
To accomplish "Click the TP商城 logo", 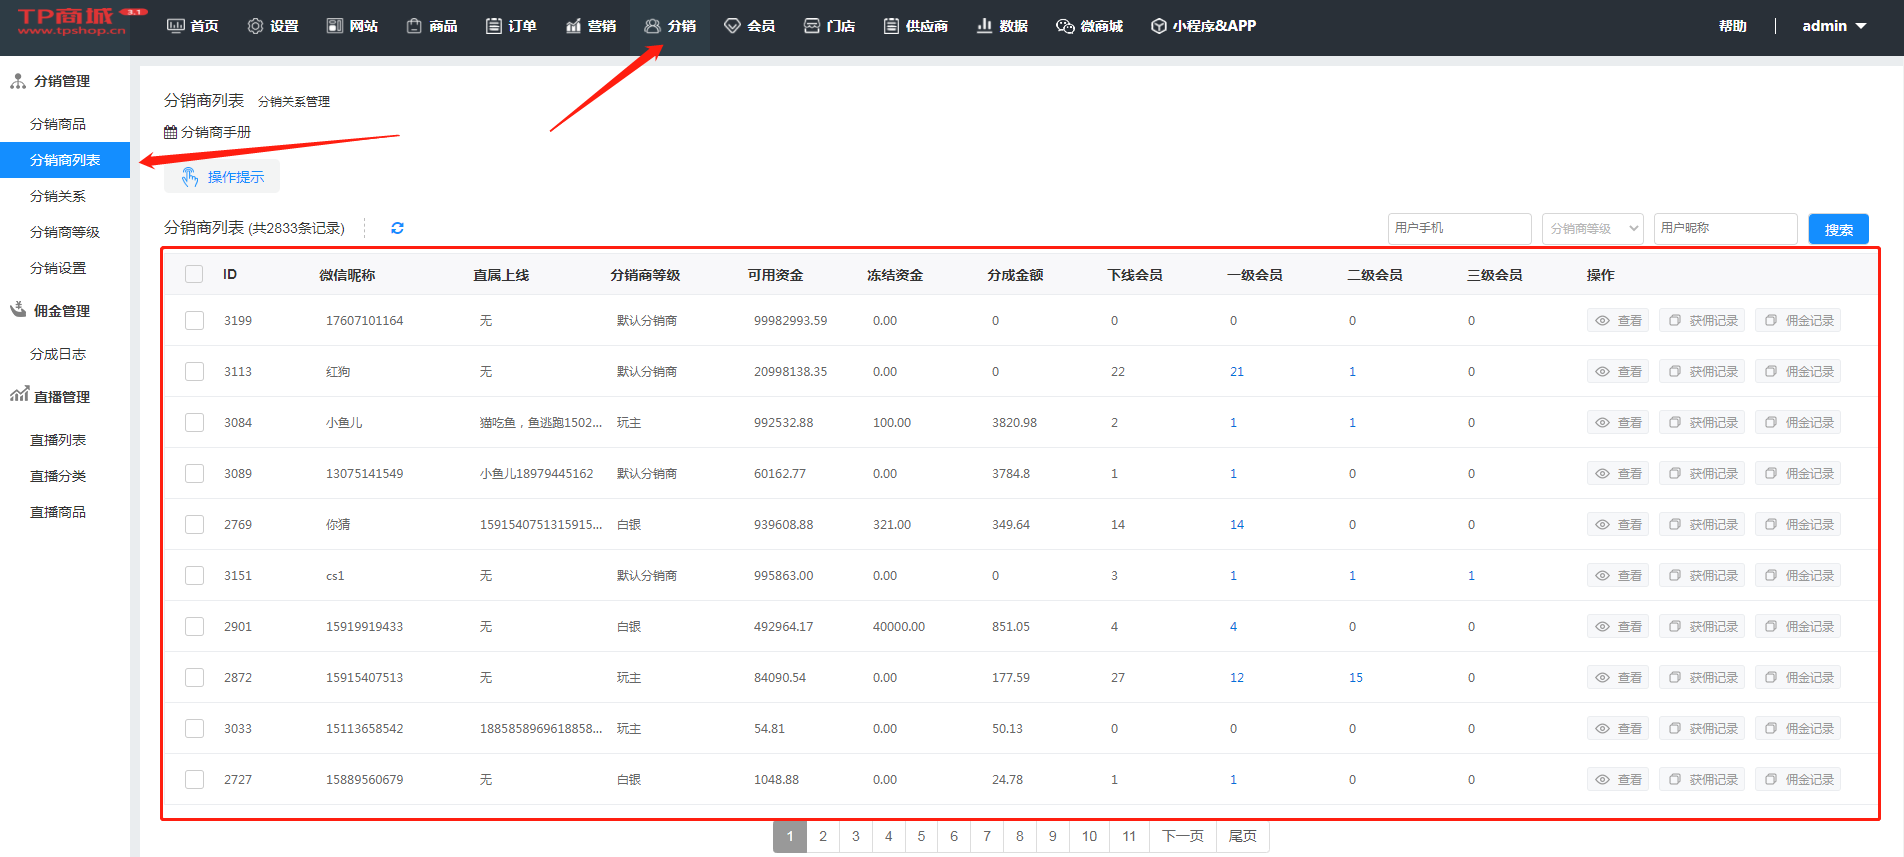I will (70, 22).
